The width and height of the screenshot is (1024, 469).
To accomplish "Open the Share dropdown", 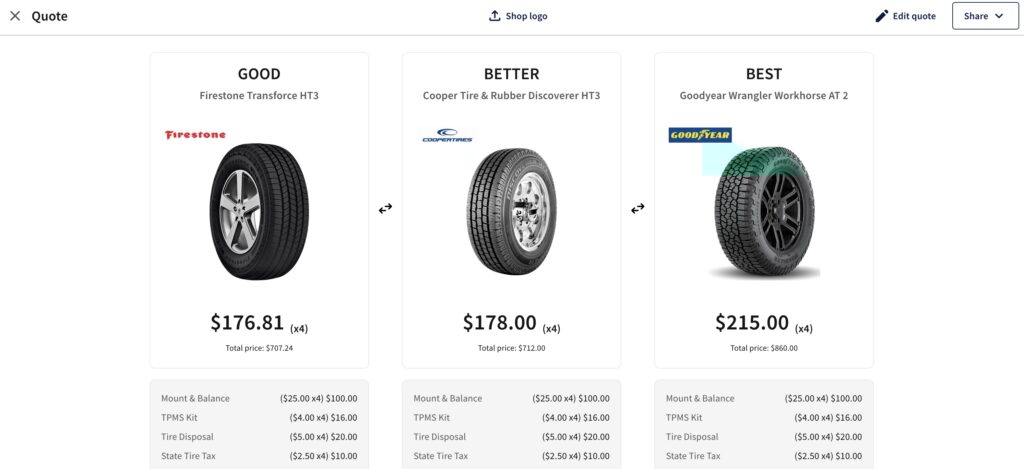I will point(985,16).
